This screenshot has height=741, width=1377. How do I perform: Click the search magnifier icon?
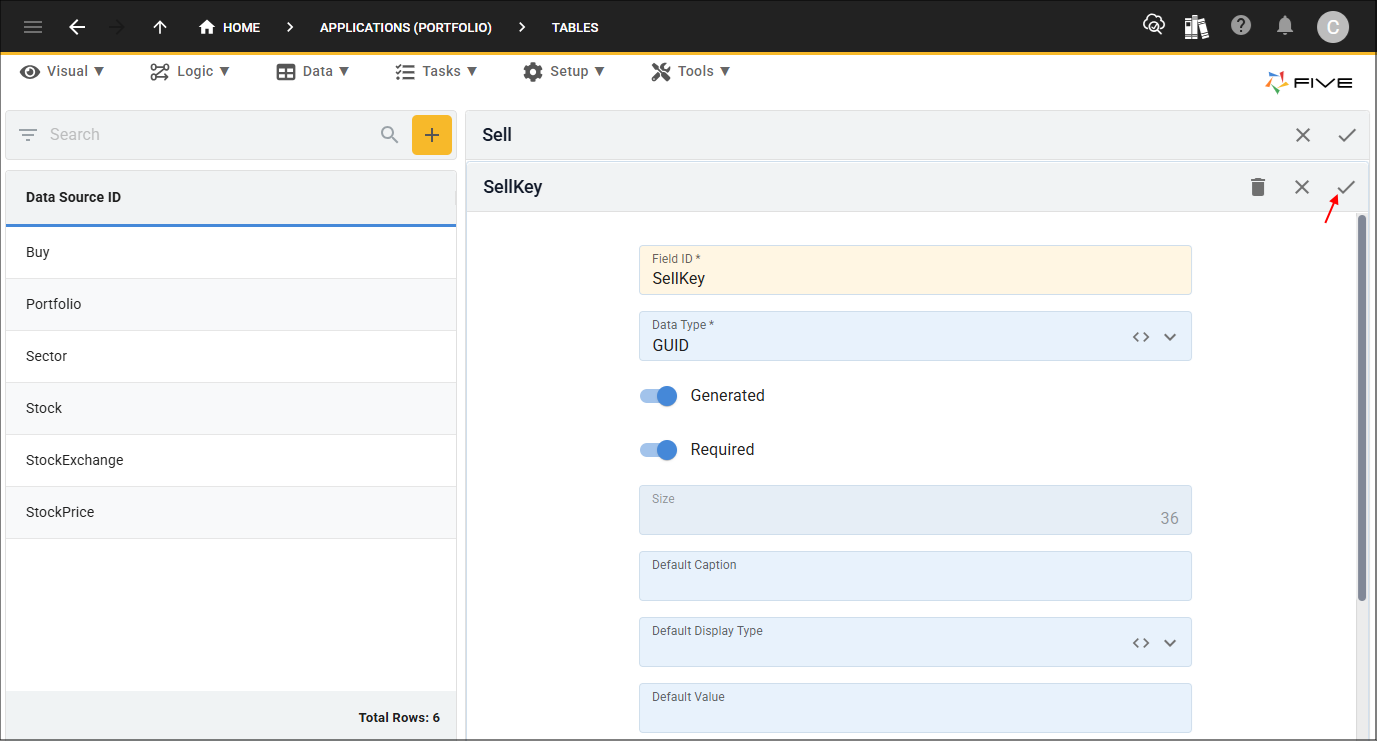click(390, 135)
